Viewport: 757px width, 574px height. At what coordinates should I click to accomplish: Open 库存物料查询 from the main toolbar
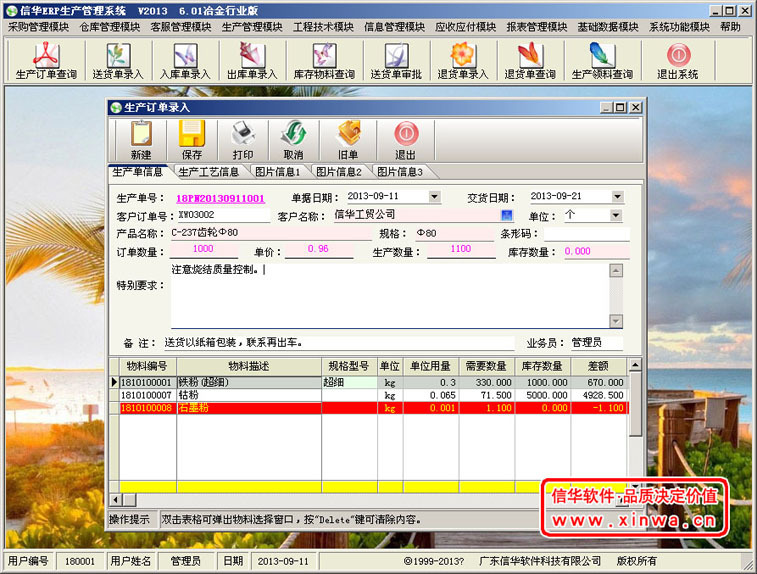323,60
